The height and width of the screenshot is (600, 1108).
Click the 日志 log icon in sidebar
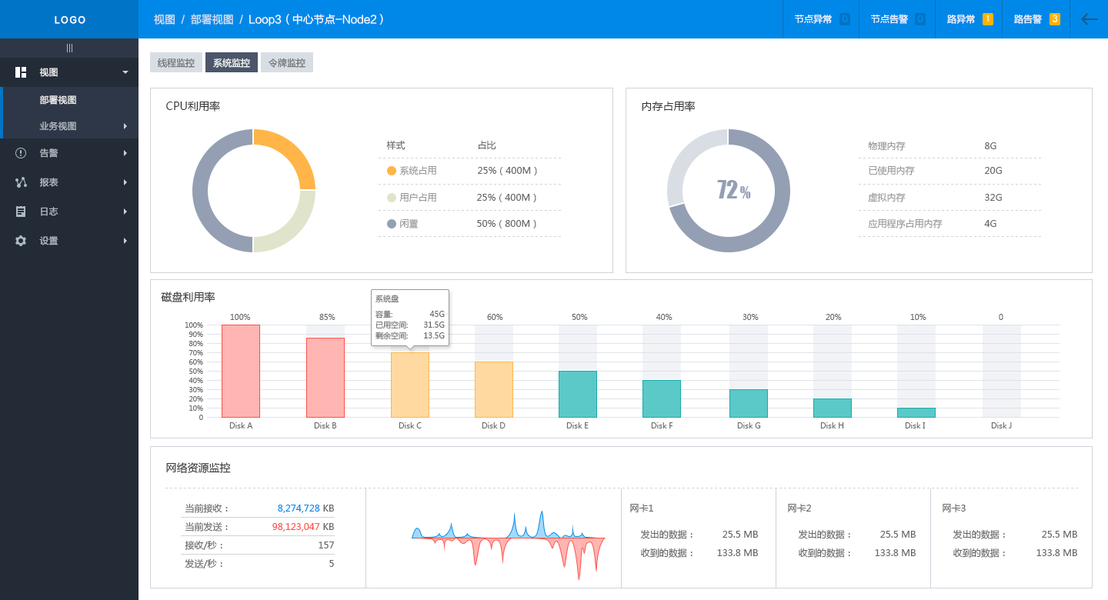(20, 211)
